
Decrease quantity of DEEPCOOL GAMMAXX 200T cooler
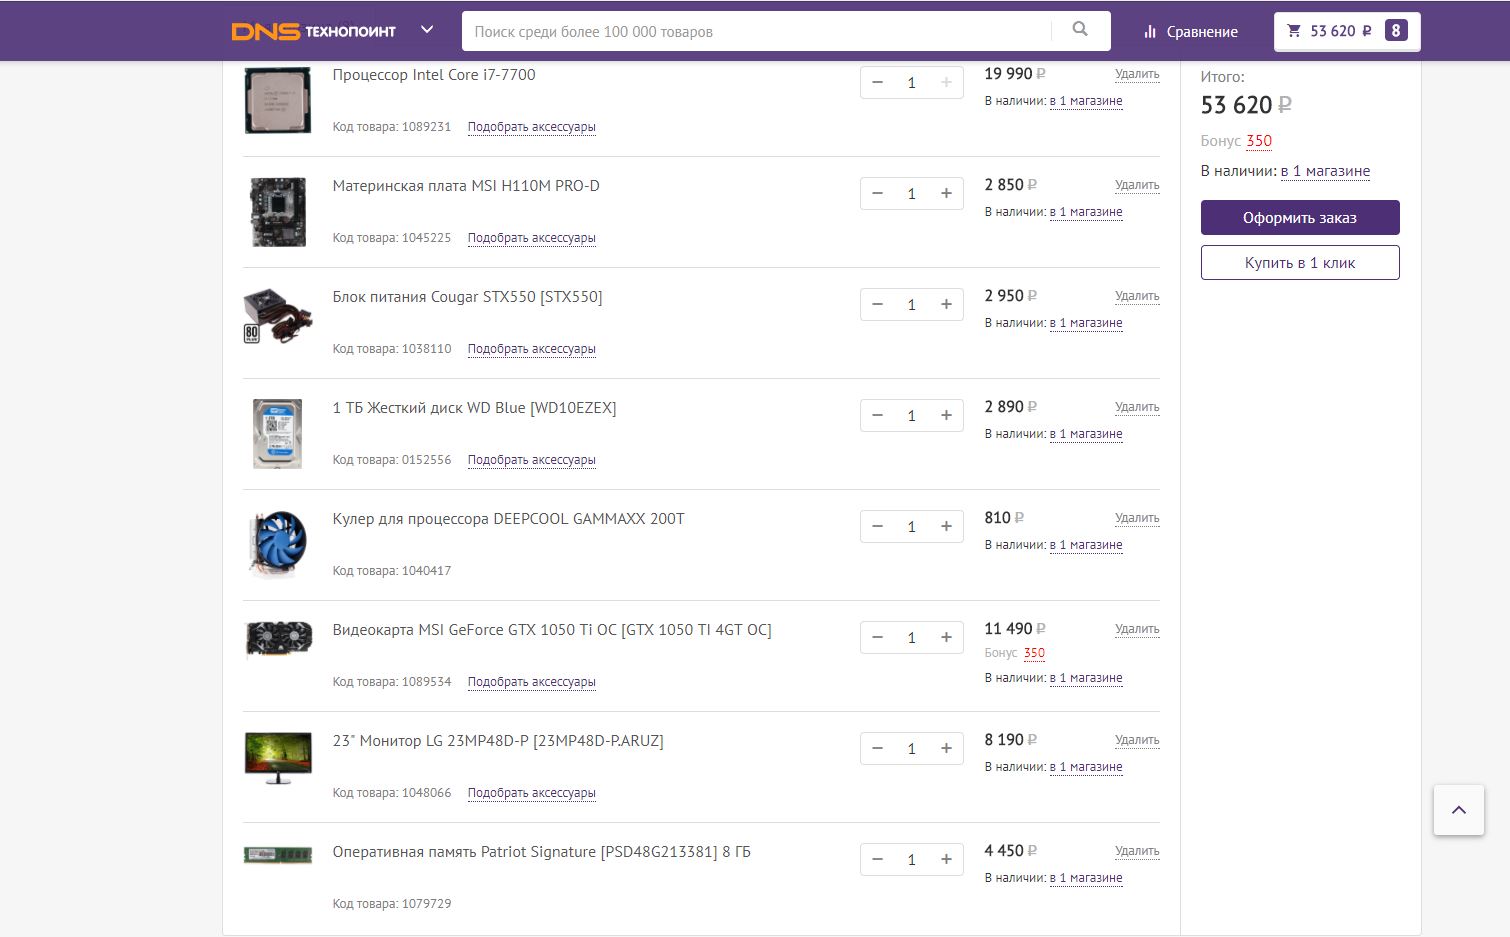pyautogui.click(x=878, y=527)
